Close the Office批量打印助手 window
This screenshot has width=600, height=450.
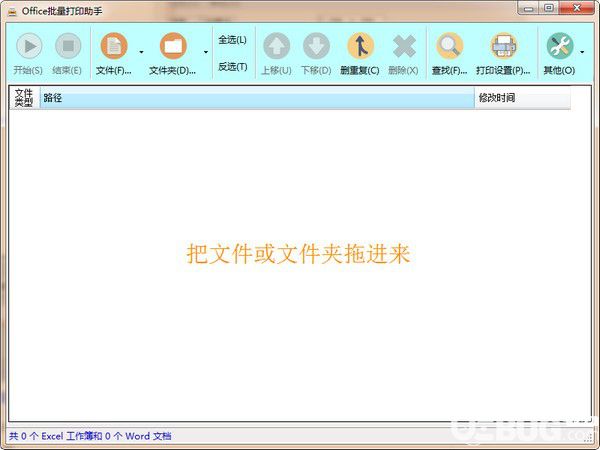point(577,8)
